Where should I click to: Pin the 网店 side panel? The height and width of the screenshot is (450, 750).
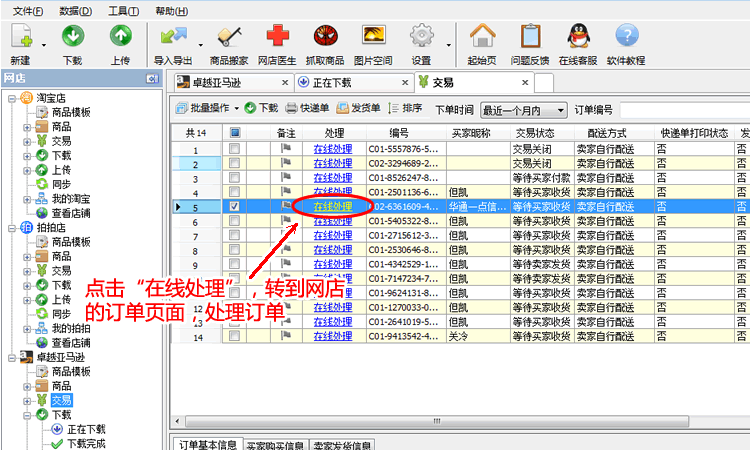pos(152,78)
